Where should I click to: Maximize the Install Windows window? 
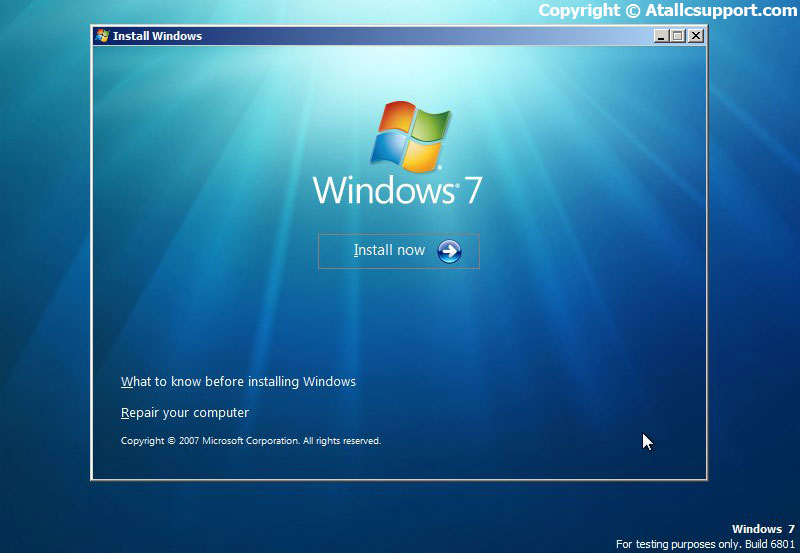(x=678, y=36)
